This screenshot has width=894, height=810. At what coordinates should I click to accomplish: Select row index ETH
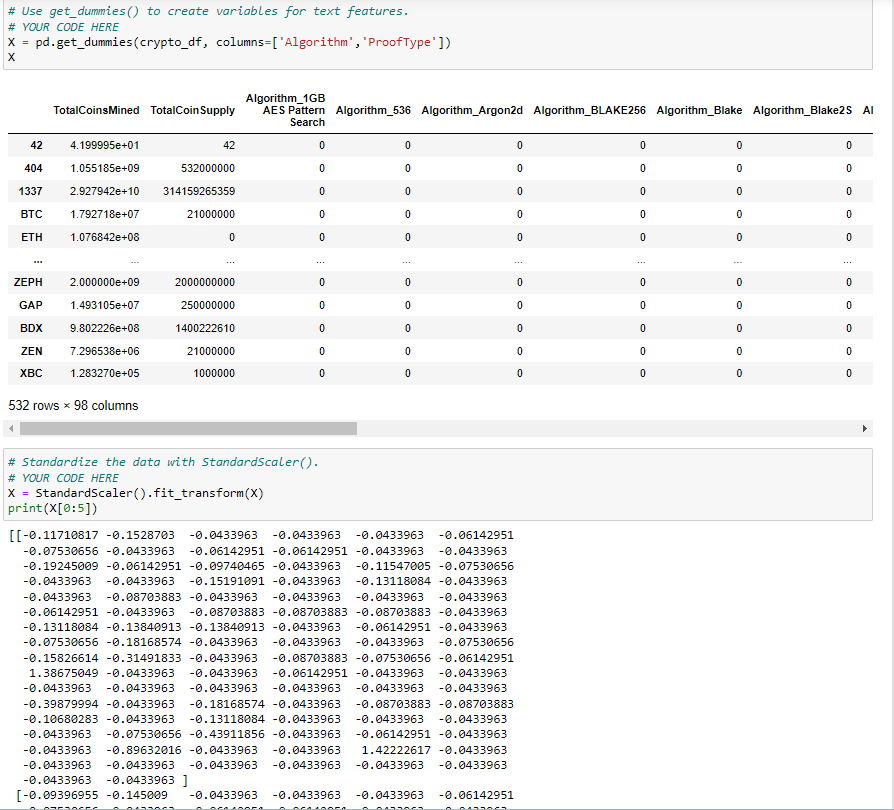coord(32,237)
